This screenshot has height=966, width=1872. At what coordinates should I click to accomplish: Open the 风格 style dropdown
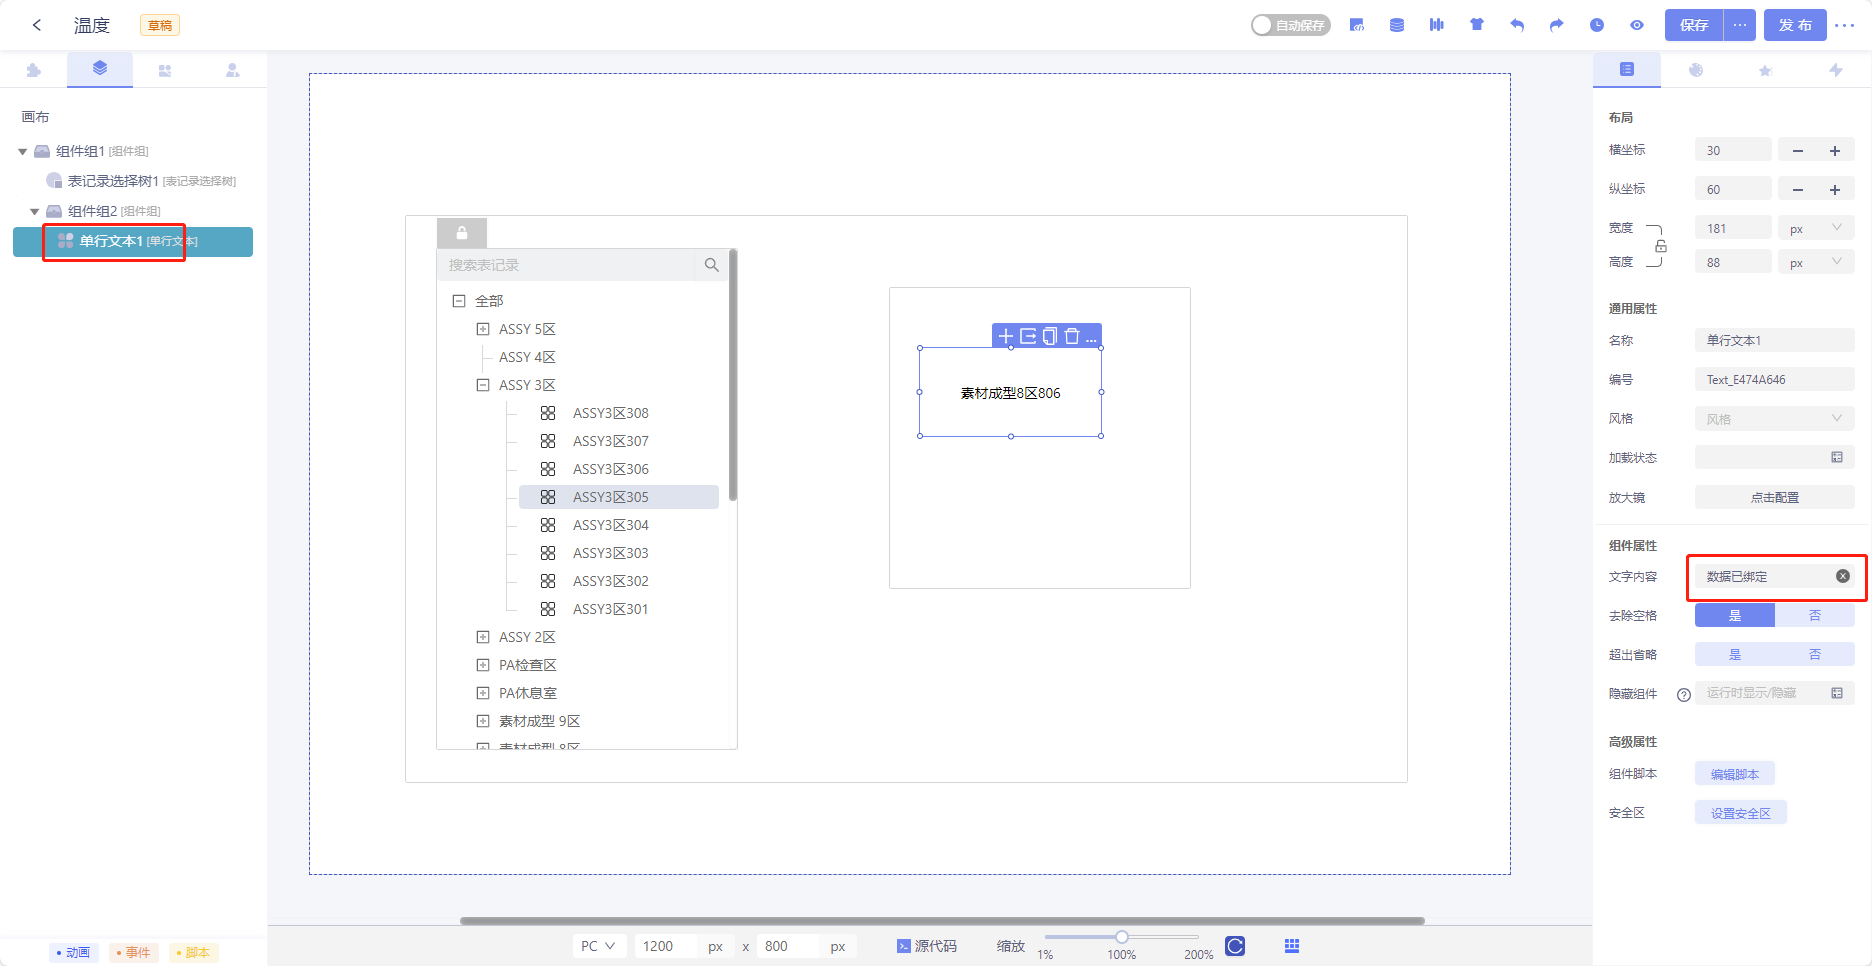[1774, 419]
